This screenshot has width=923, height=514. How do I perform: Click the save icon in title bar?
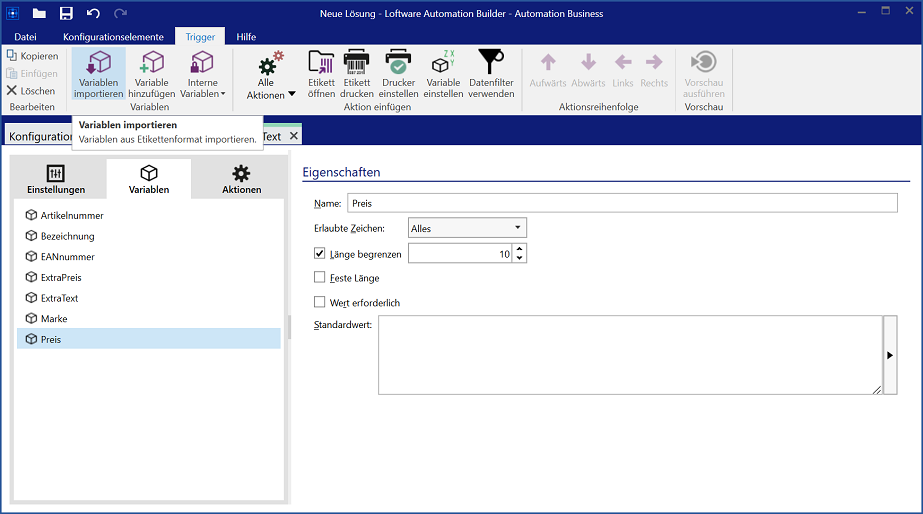coord(66,13)
